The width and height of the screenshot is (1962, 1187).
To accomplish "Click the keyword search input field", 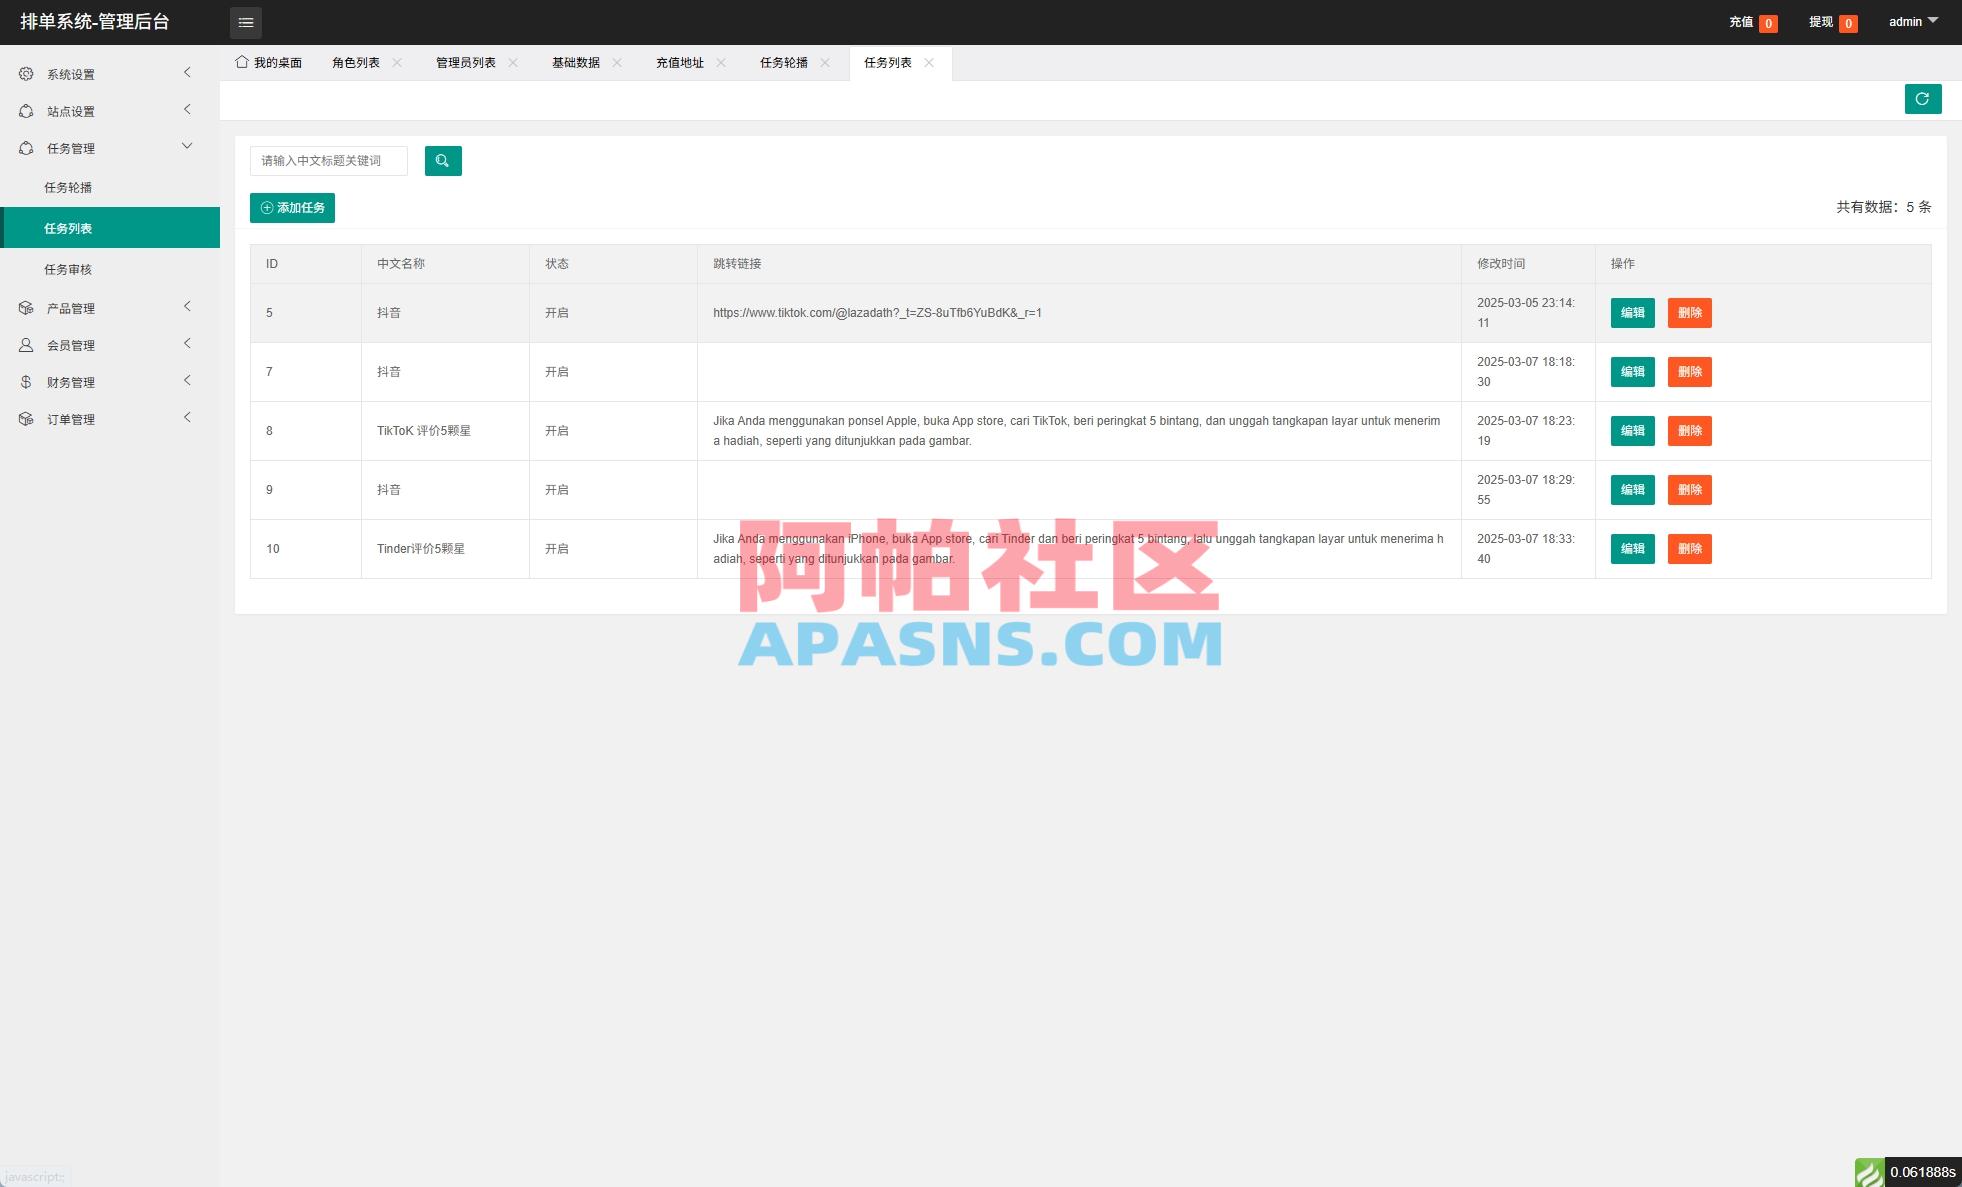I will pos(329,160).
